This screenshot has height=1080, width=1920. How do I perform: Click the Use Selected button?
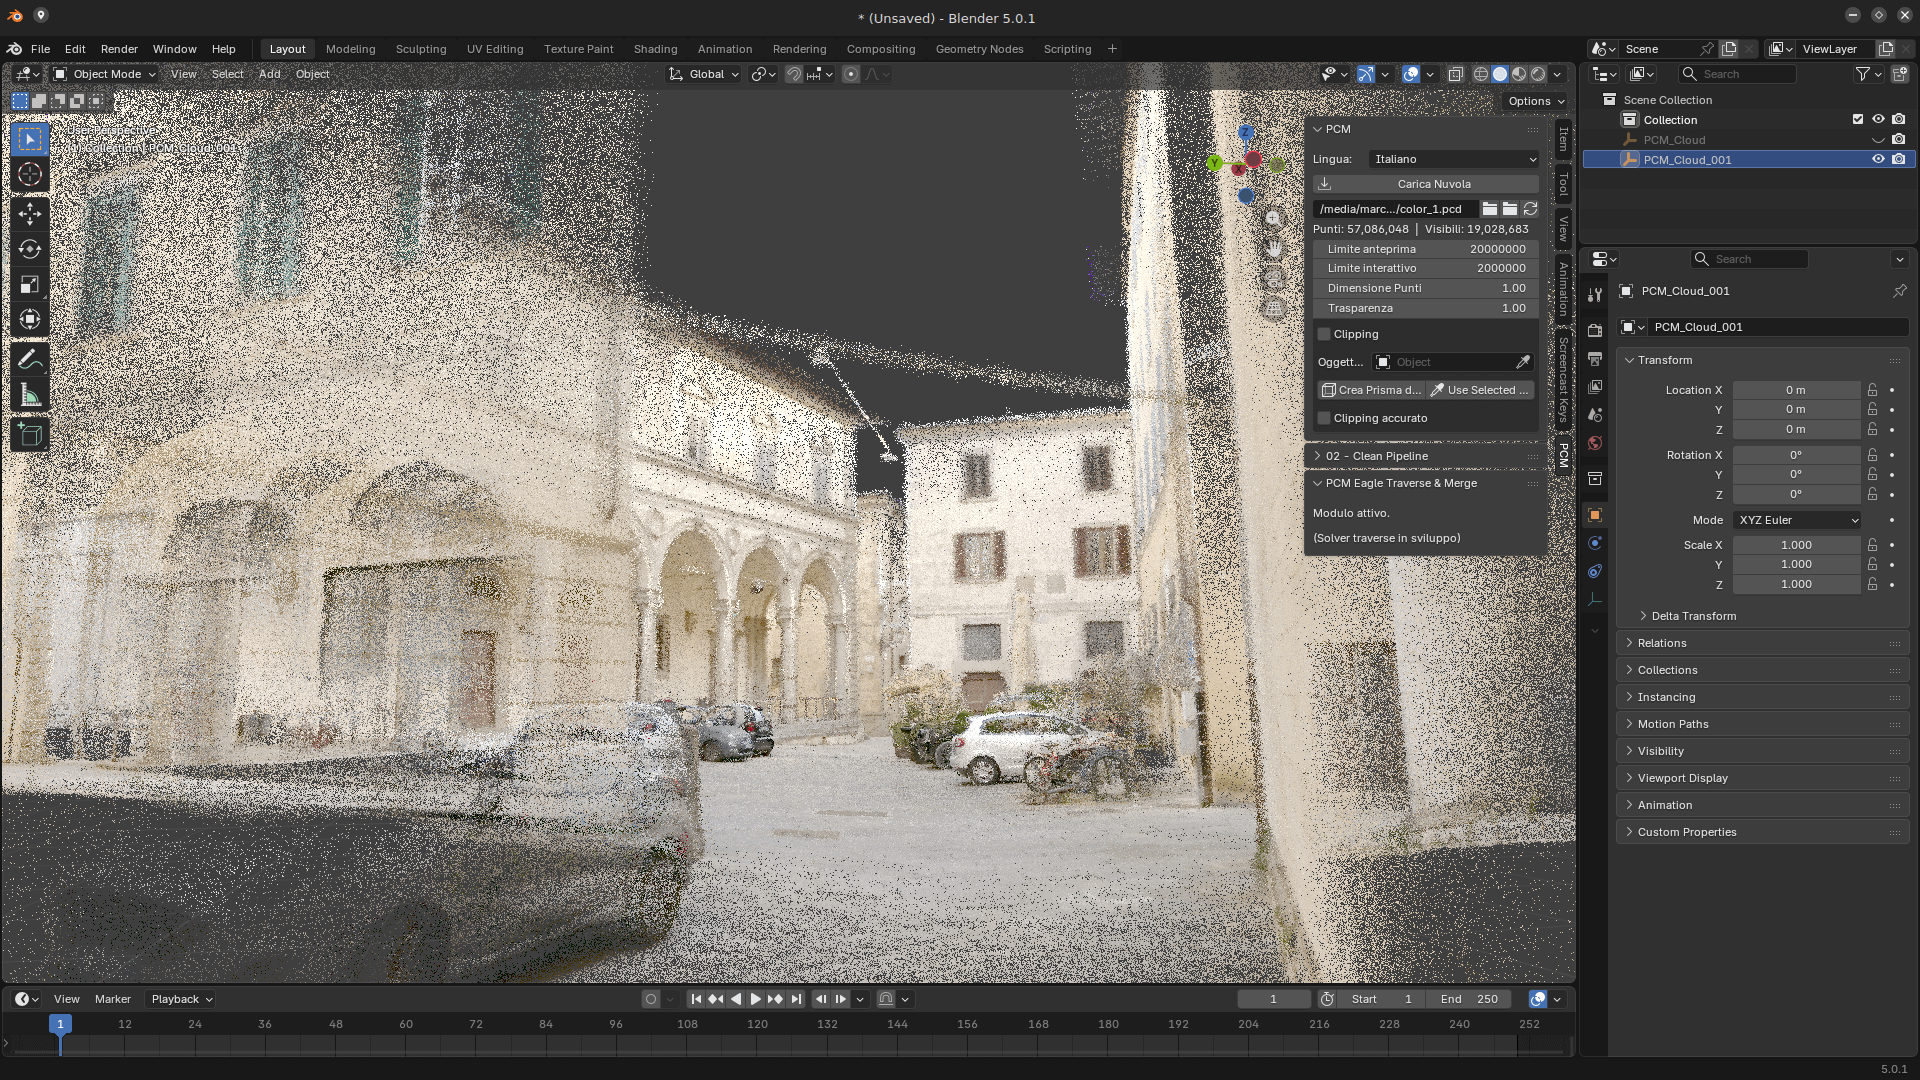click(x=1480, y=390)
